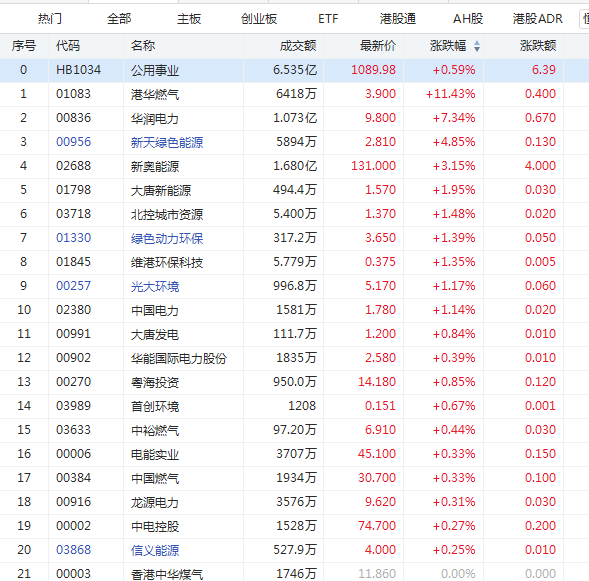The height and width of the screenshot is (581, 589).
Task: Open stock code link 03868
Action: pyautogui.click(x=73, y=550)
